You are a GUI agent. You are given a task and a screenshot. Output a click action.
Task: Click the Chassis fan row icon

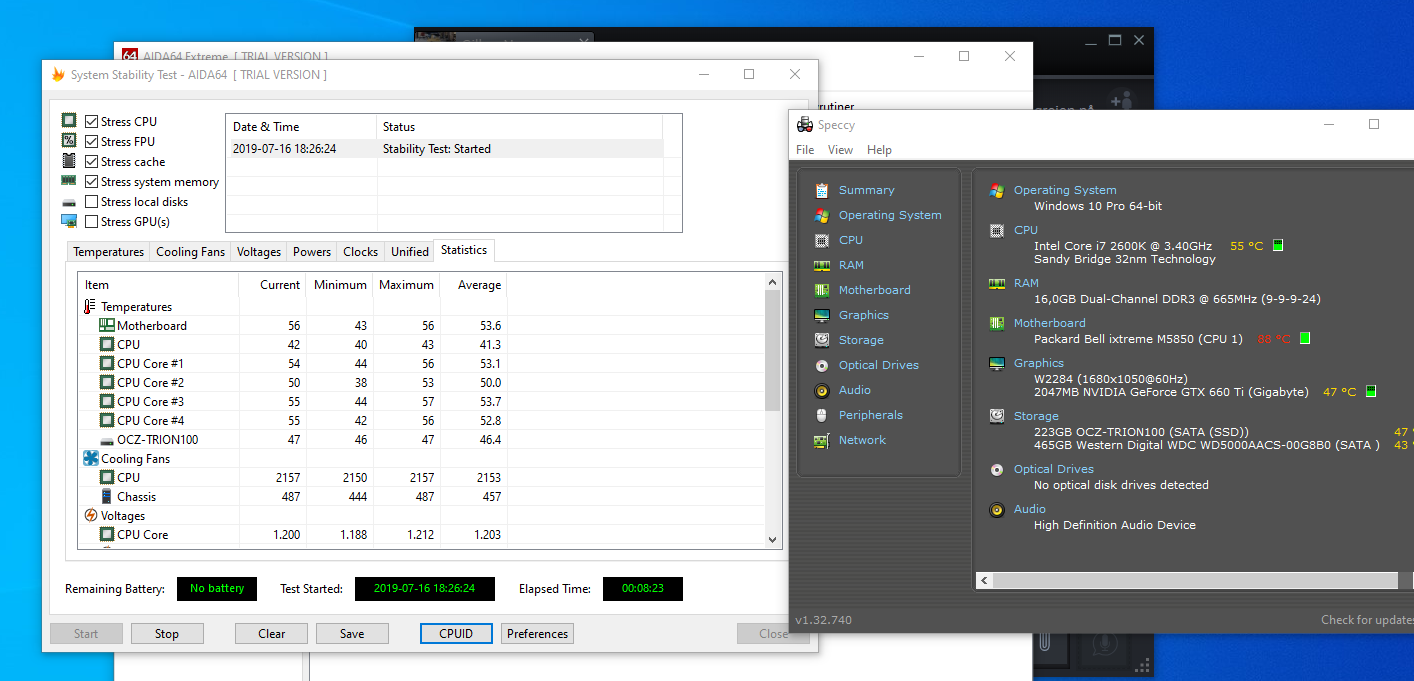tap(107, 497)
